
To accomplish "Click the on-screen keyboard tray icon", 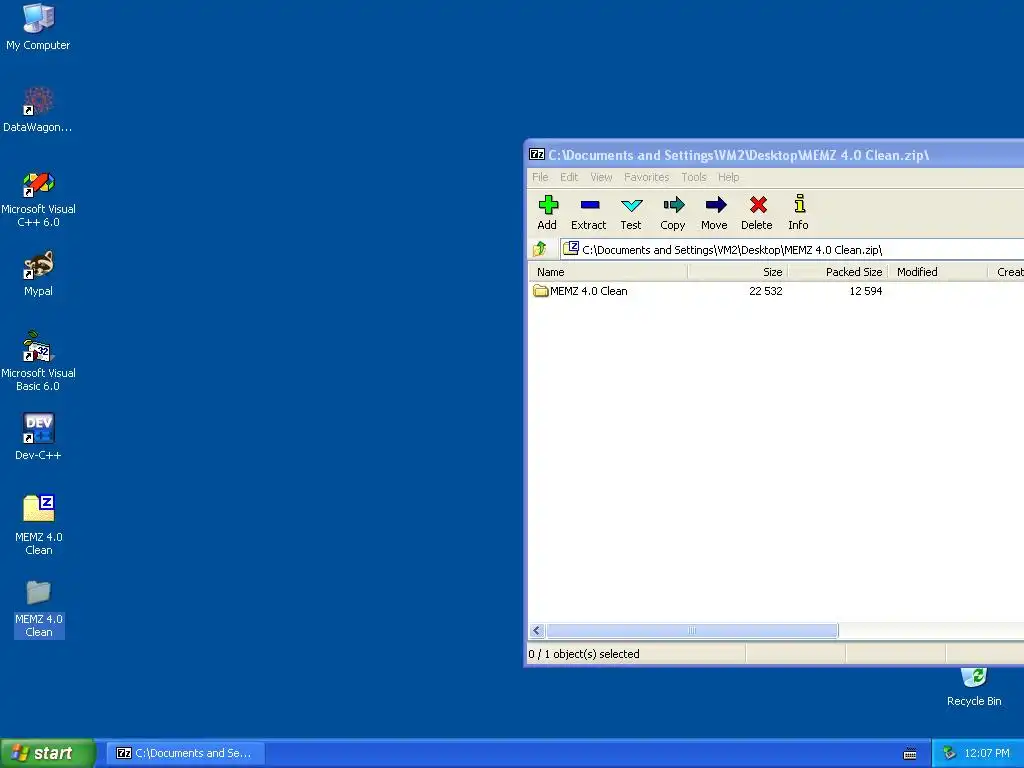I will 910,754.
